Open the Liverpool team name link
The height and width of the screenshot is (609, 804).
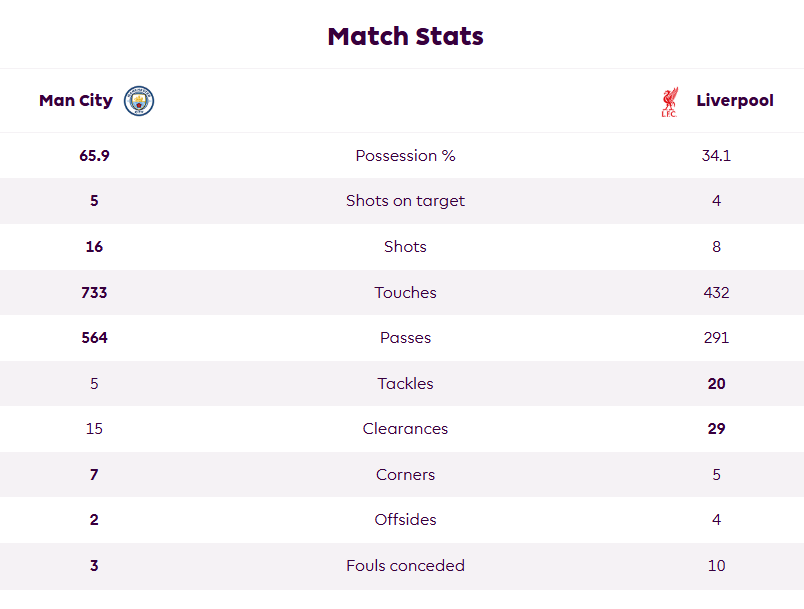pos(735,100)
